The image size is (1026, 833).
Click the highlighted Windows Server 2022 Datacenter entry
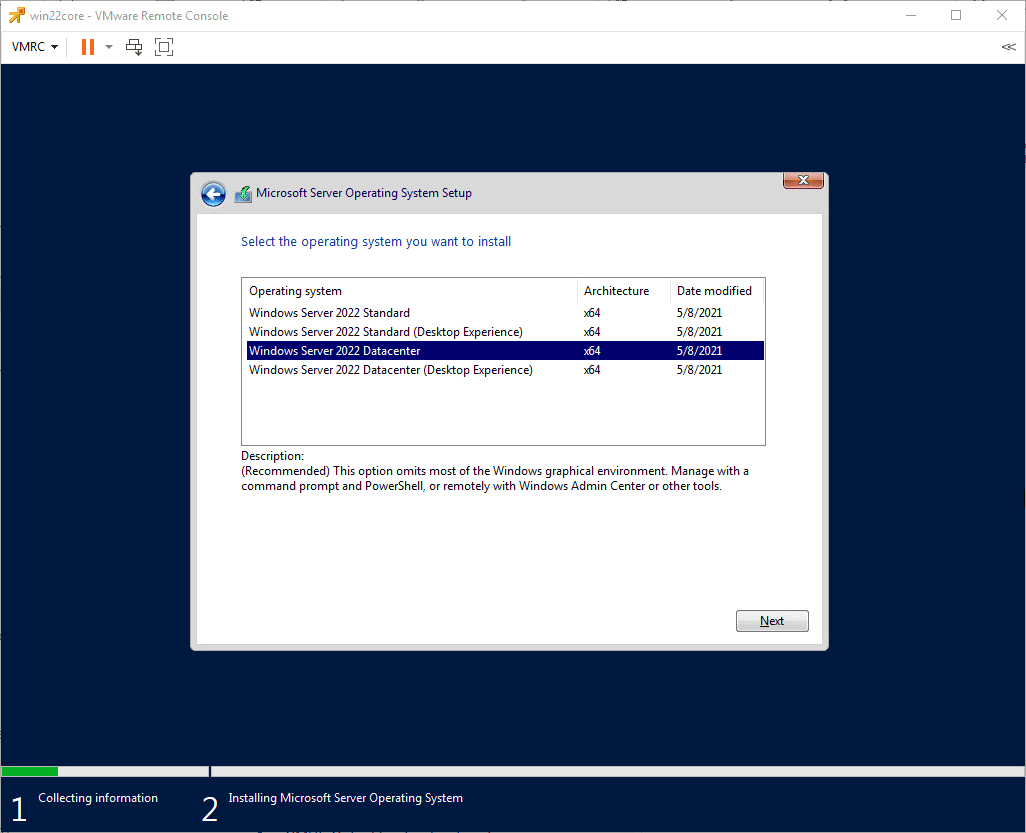click(x=334, y=350)
